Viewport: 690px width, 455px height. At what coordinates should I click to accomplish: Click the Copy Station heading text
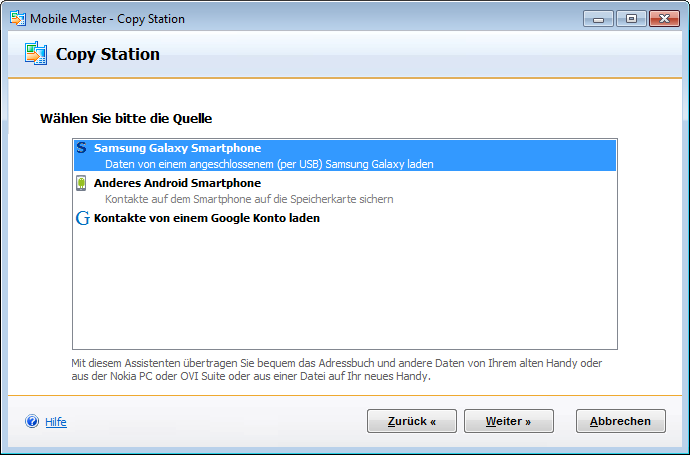(108, 54)
